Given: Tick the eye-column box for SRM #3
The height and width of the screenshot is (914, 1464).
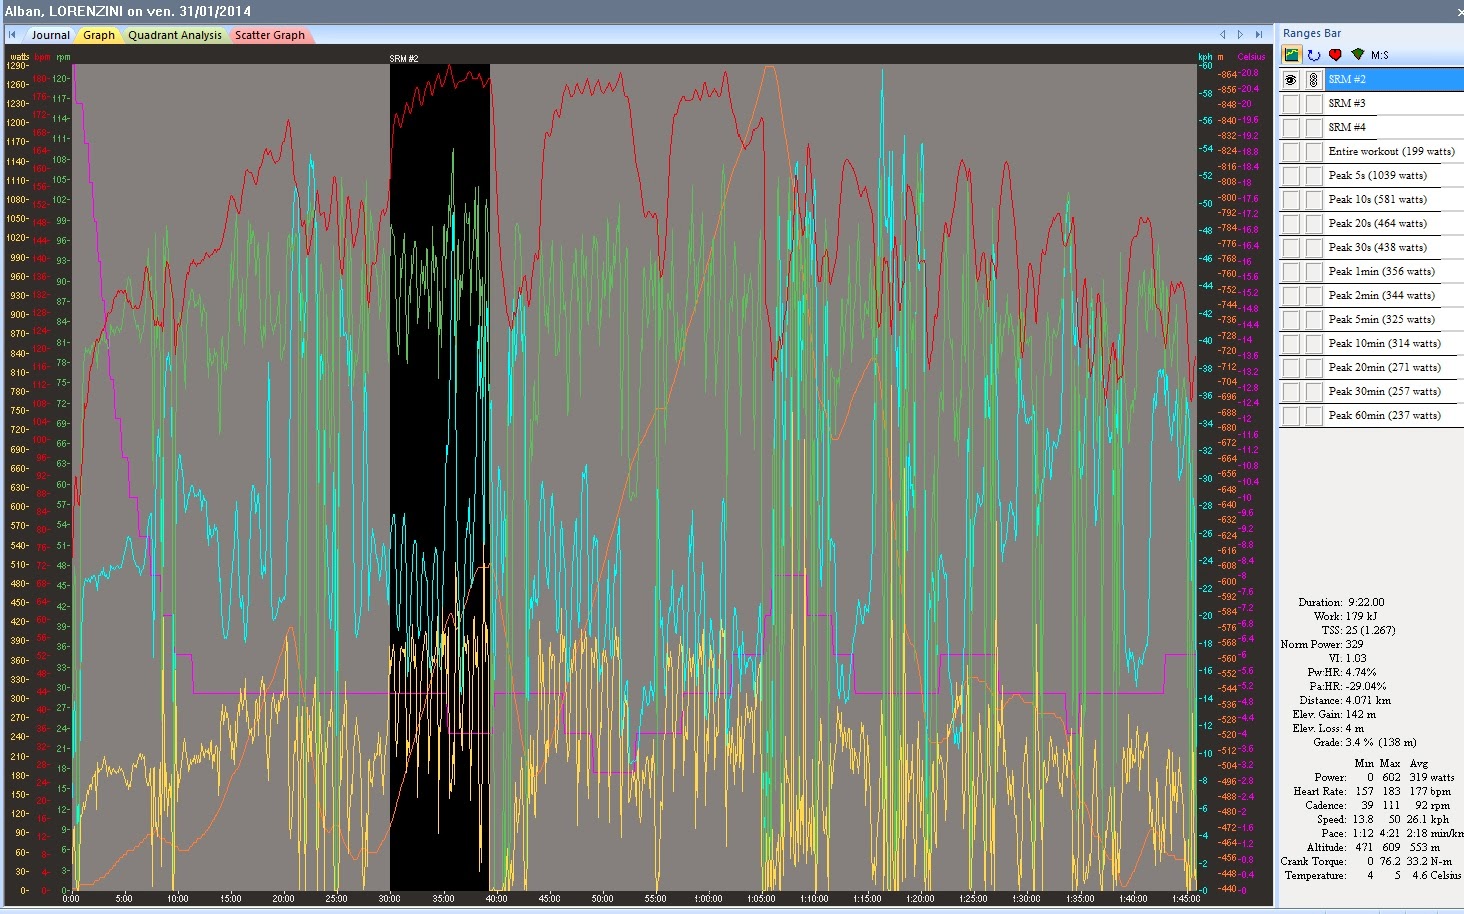Looking at the screenshot, I should point(1291,104).
